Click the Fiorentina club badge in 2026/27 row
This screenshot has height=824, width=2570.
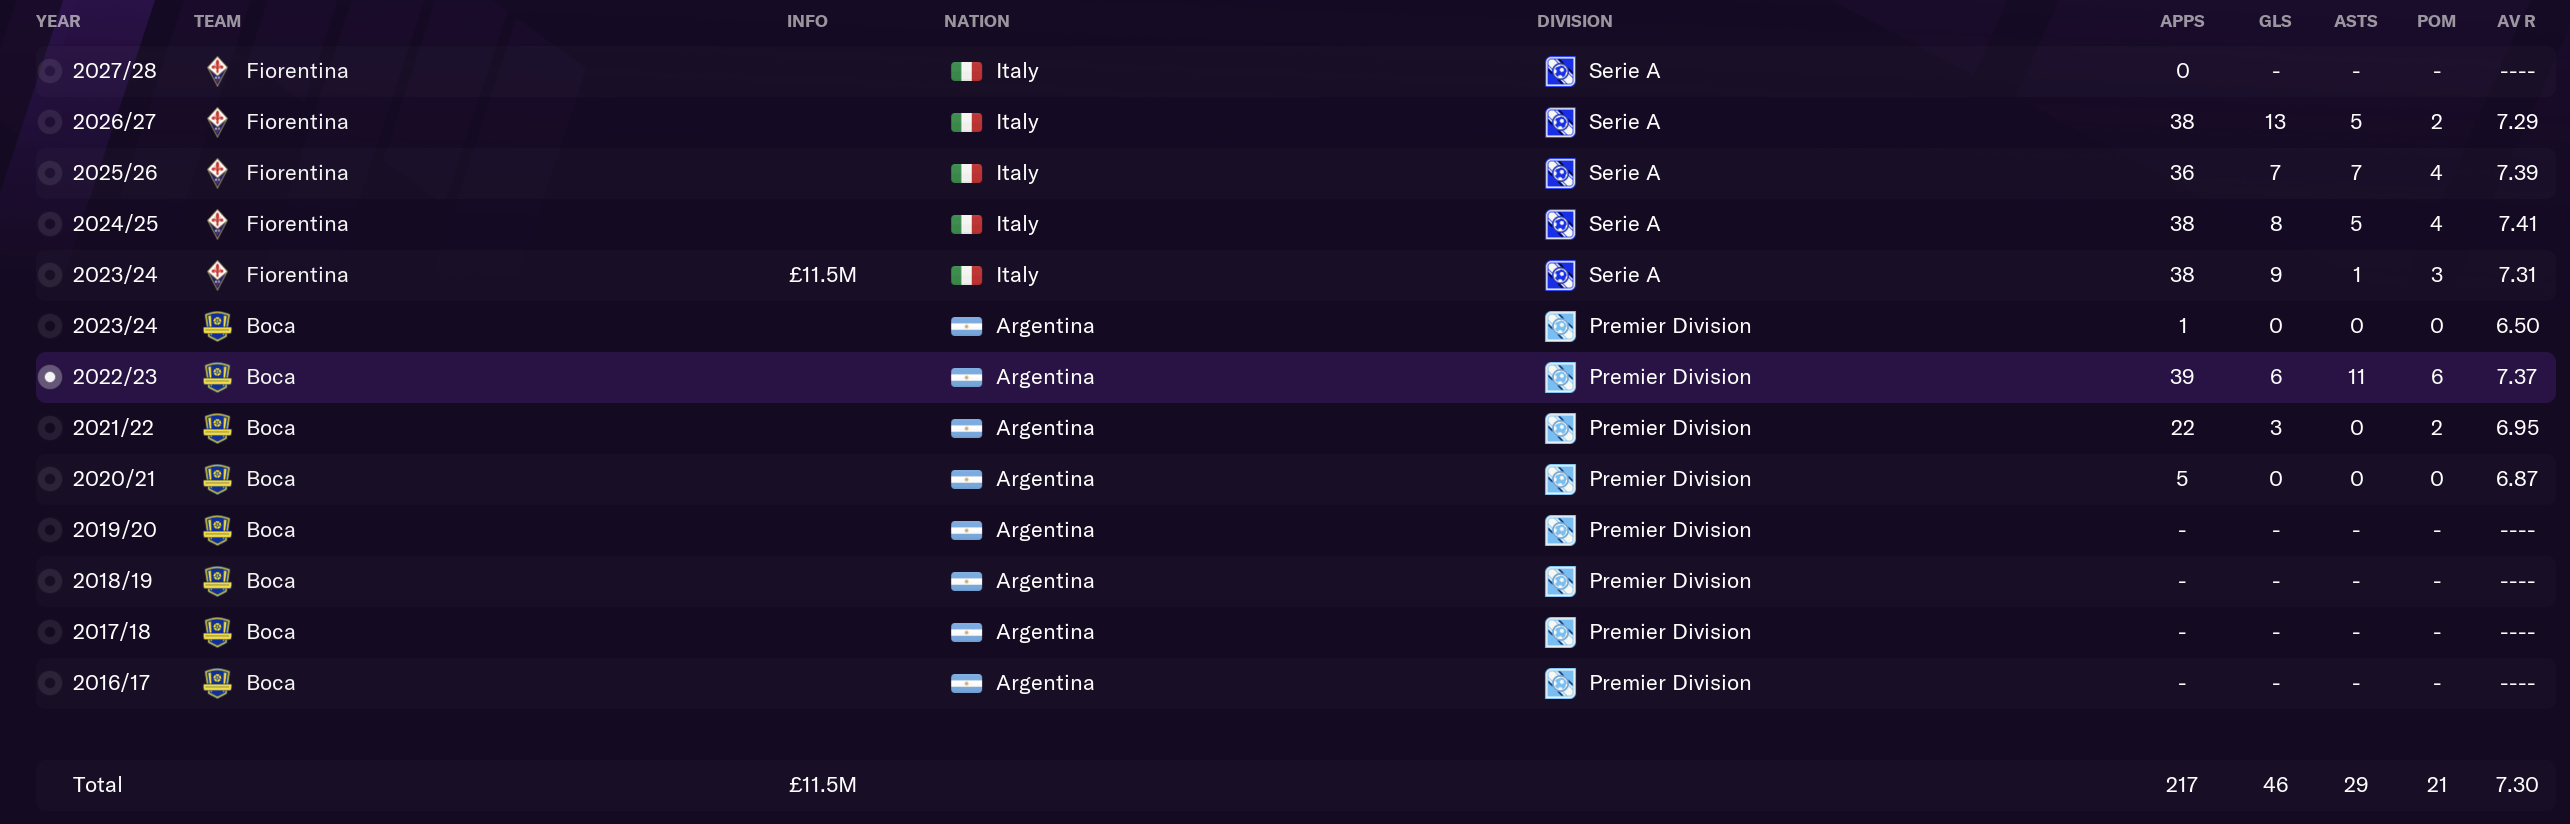tap(217, 122)
